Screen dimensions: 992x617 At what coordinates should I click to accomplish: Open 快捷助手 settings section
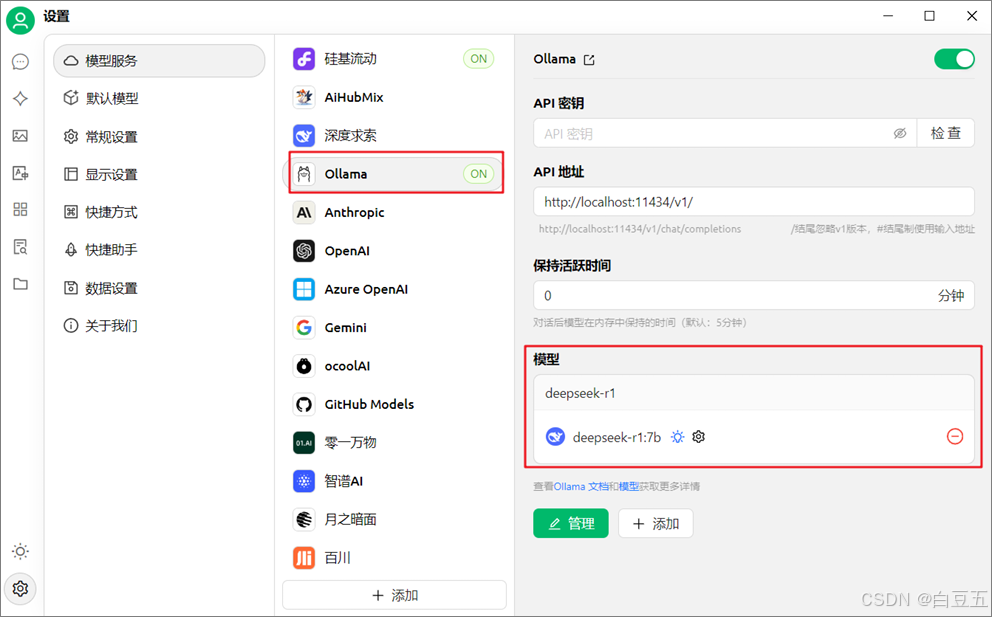point(159,250)
